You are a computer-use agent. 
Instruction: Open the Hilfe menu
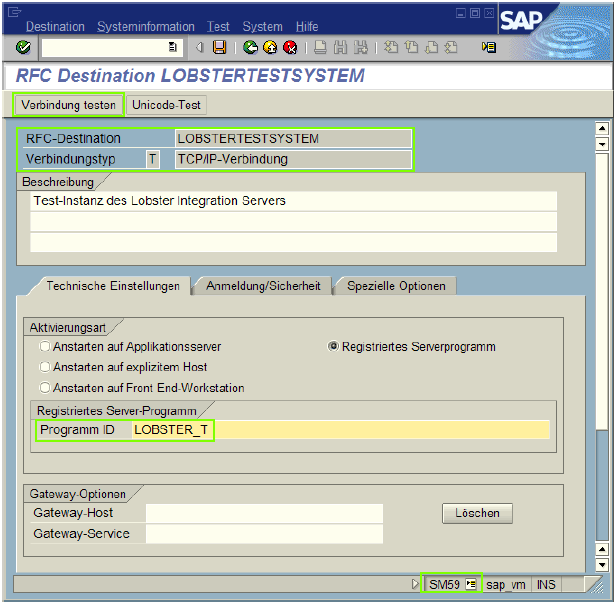(307, 27)
